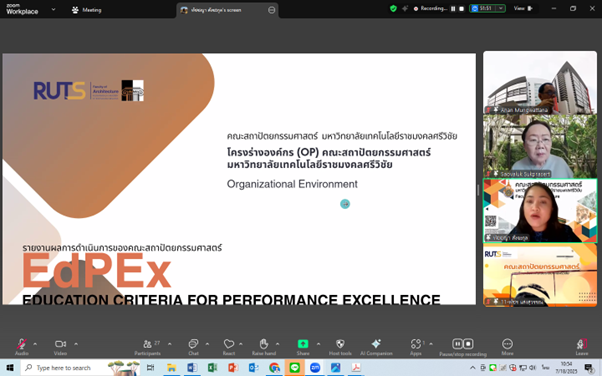Open Excel from the taskbar

213,368
